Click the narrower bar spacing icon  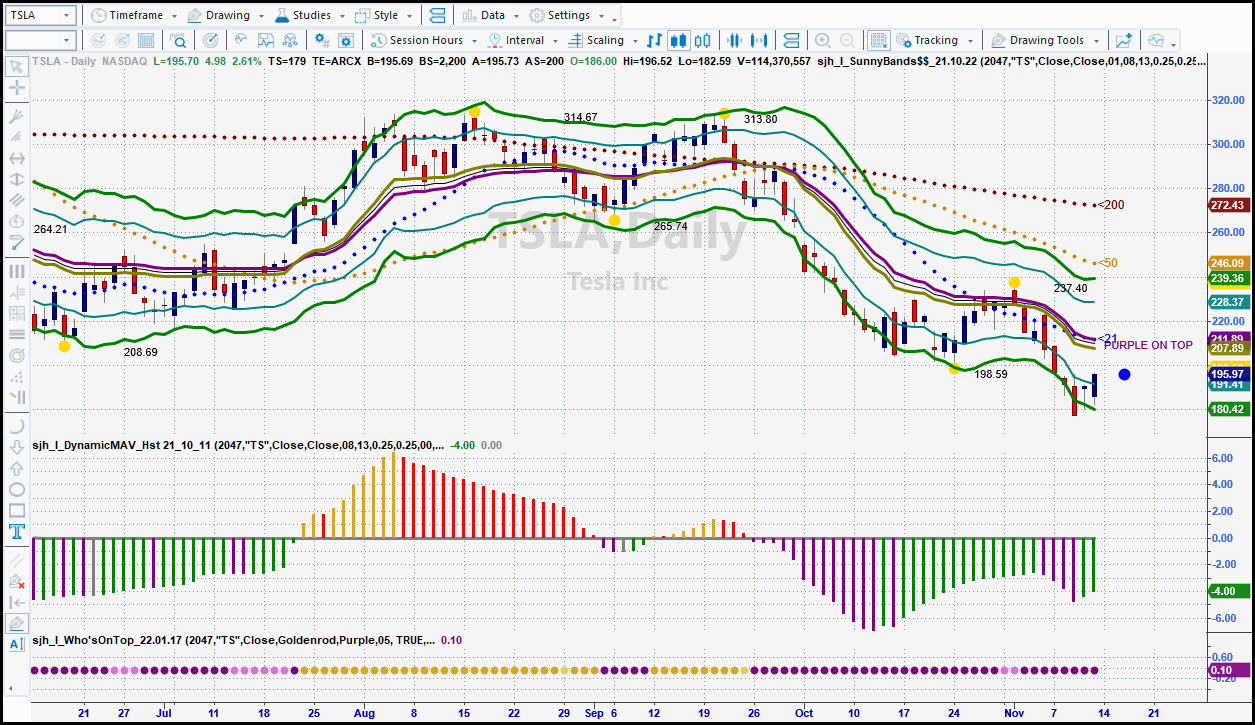point(736,41)
